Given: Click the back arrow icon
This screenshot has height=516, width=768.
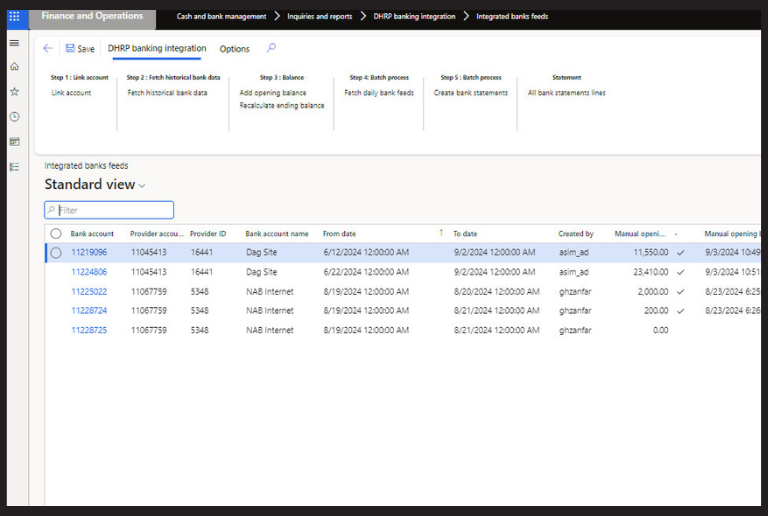Looking at the screenshot, I should tap(48, 48).
